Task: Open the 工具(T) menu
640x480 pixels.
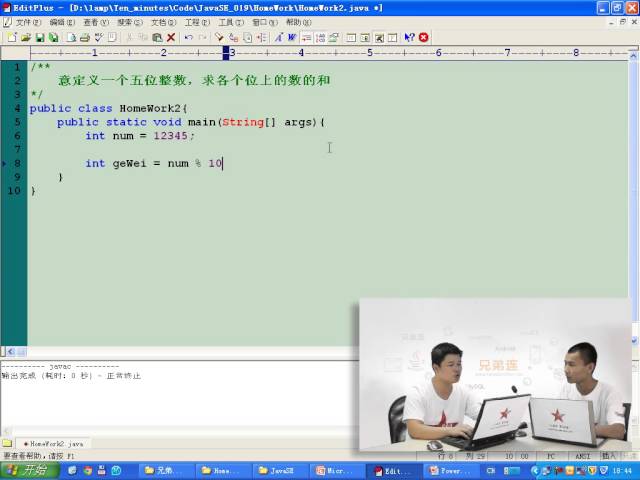Action: pos(231,22)
